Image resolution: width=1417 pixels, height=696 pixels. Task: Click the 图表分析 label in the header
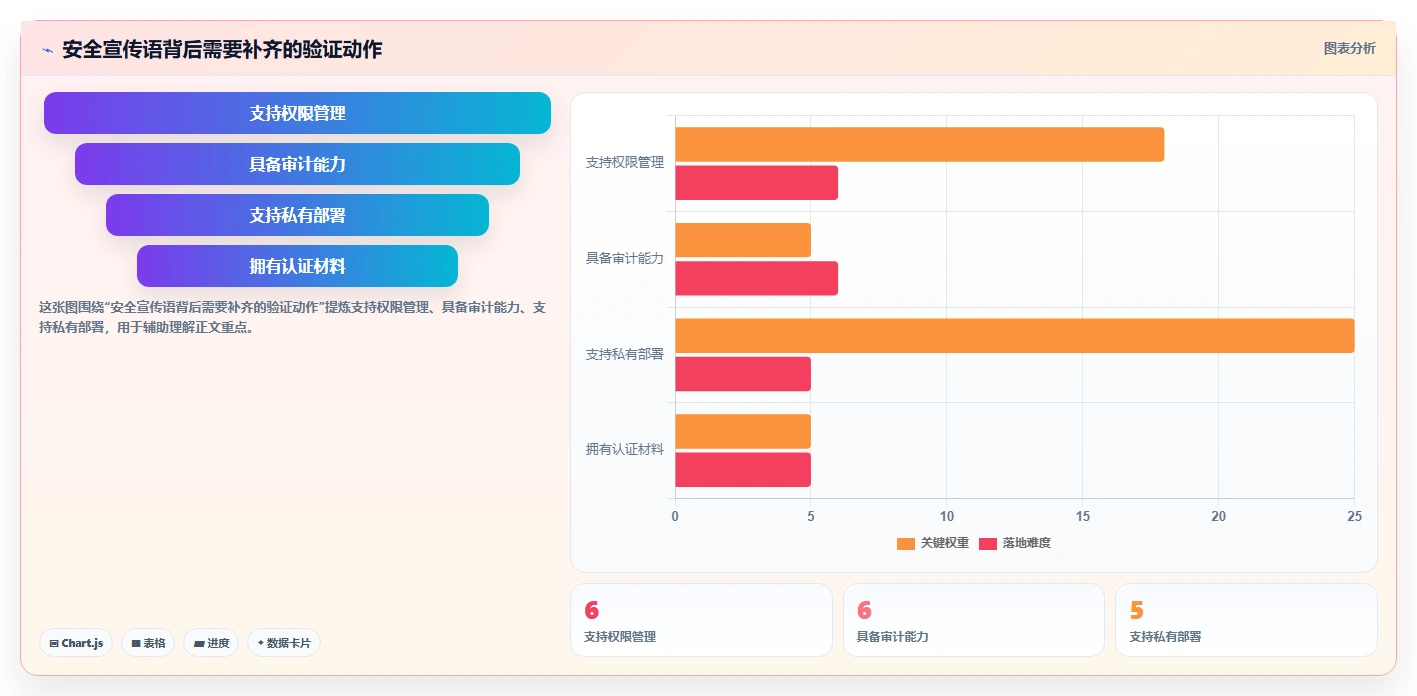tap(1349, 48)
